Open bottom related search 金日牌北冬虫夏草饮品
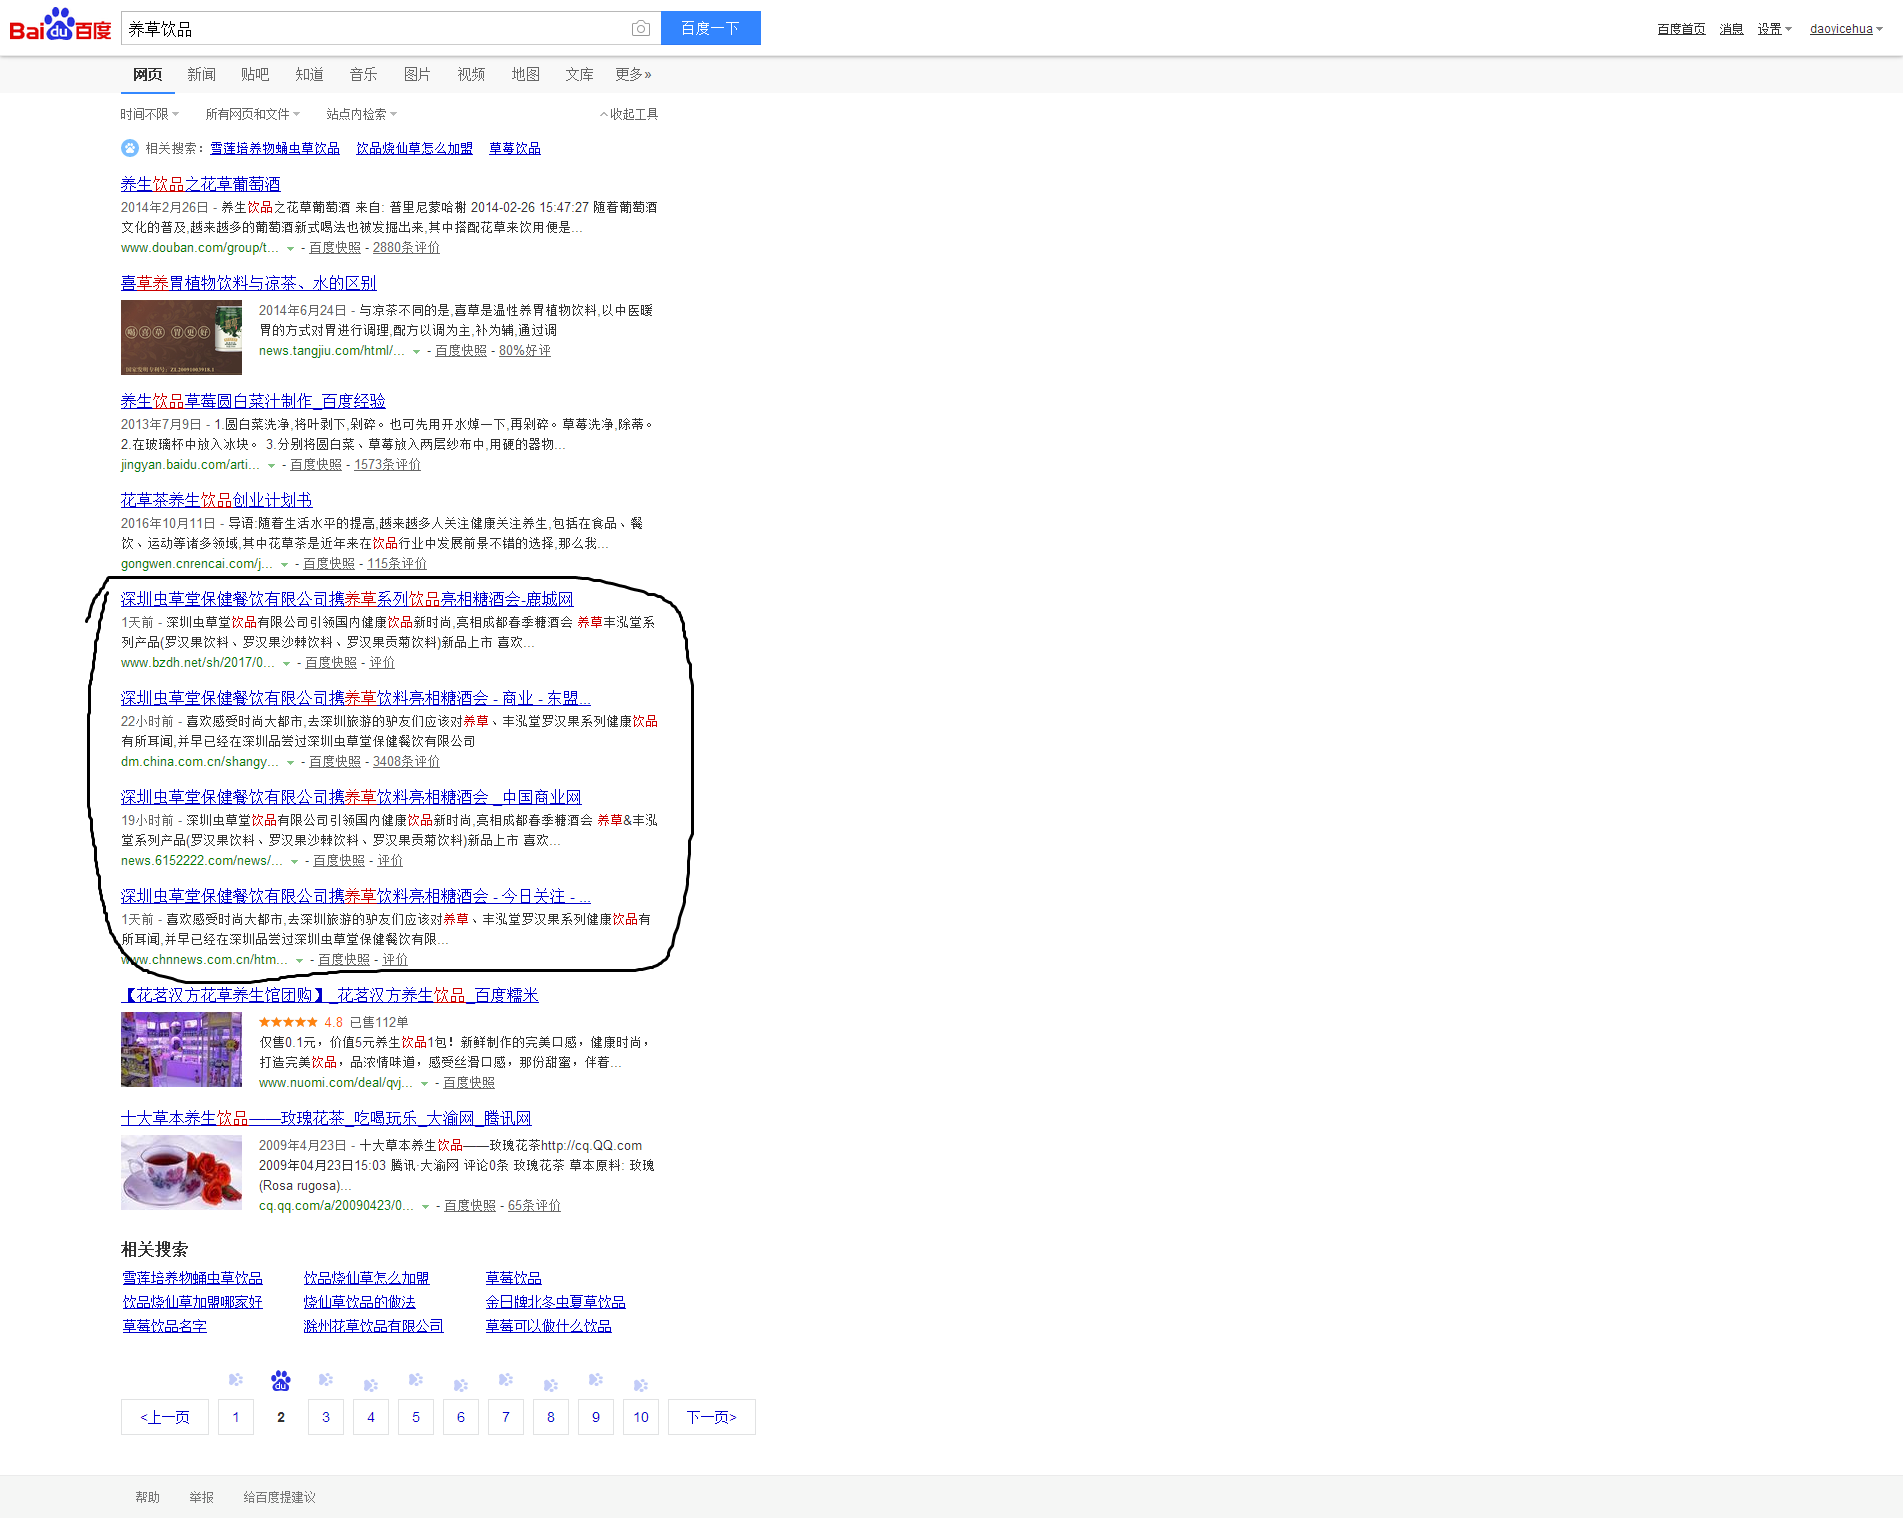The image size is (1903, 1518). (x=555, y=1302)
